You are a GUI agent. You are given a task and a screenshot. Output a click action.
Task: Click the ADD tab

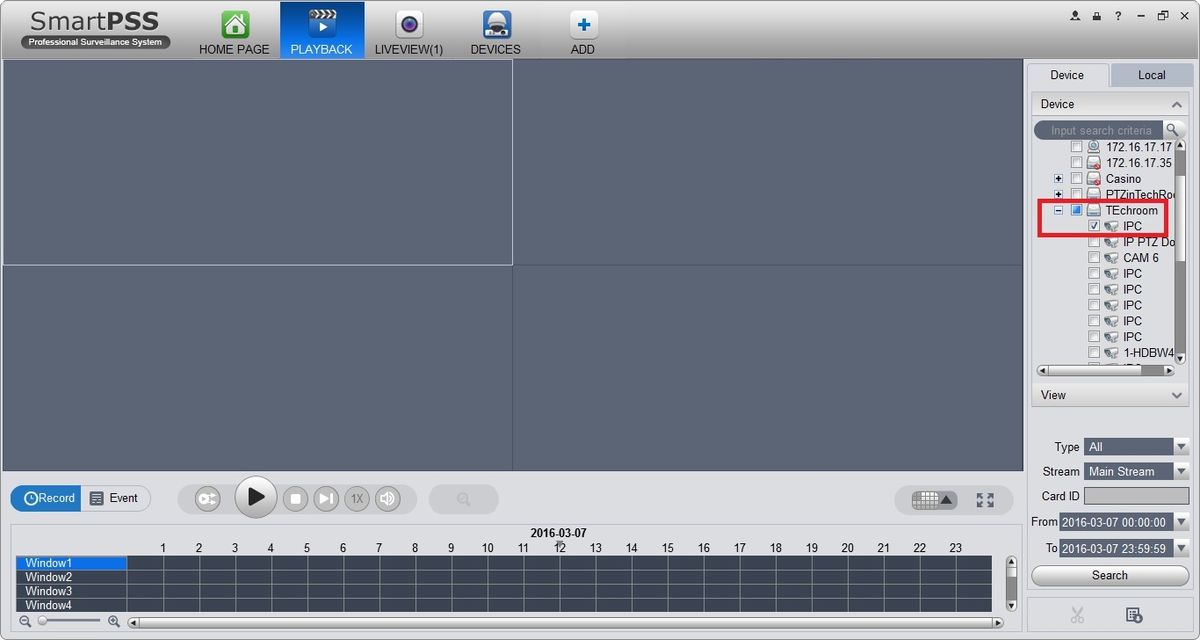click(x=583, y=31)
